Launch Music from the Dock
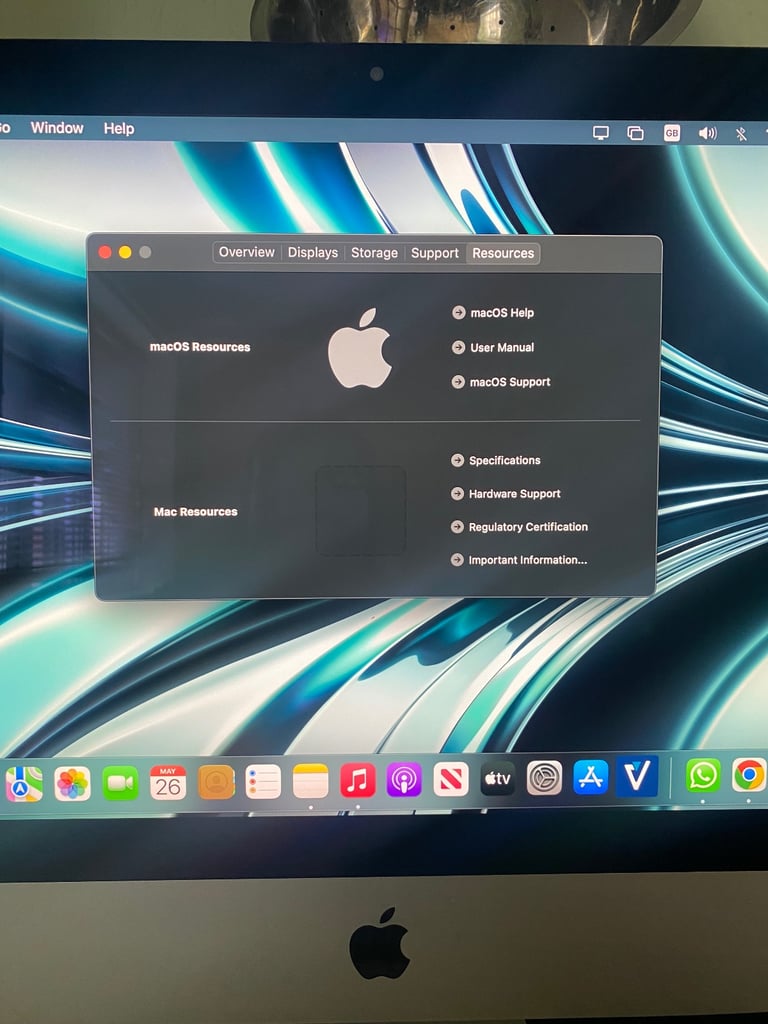This screenshot has height=1024, width=768. tap(357, 780)
